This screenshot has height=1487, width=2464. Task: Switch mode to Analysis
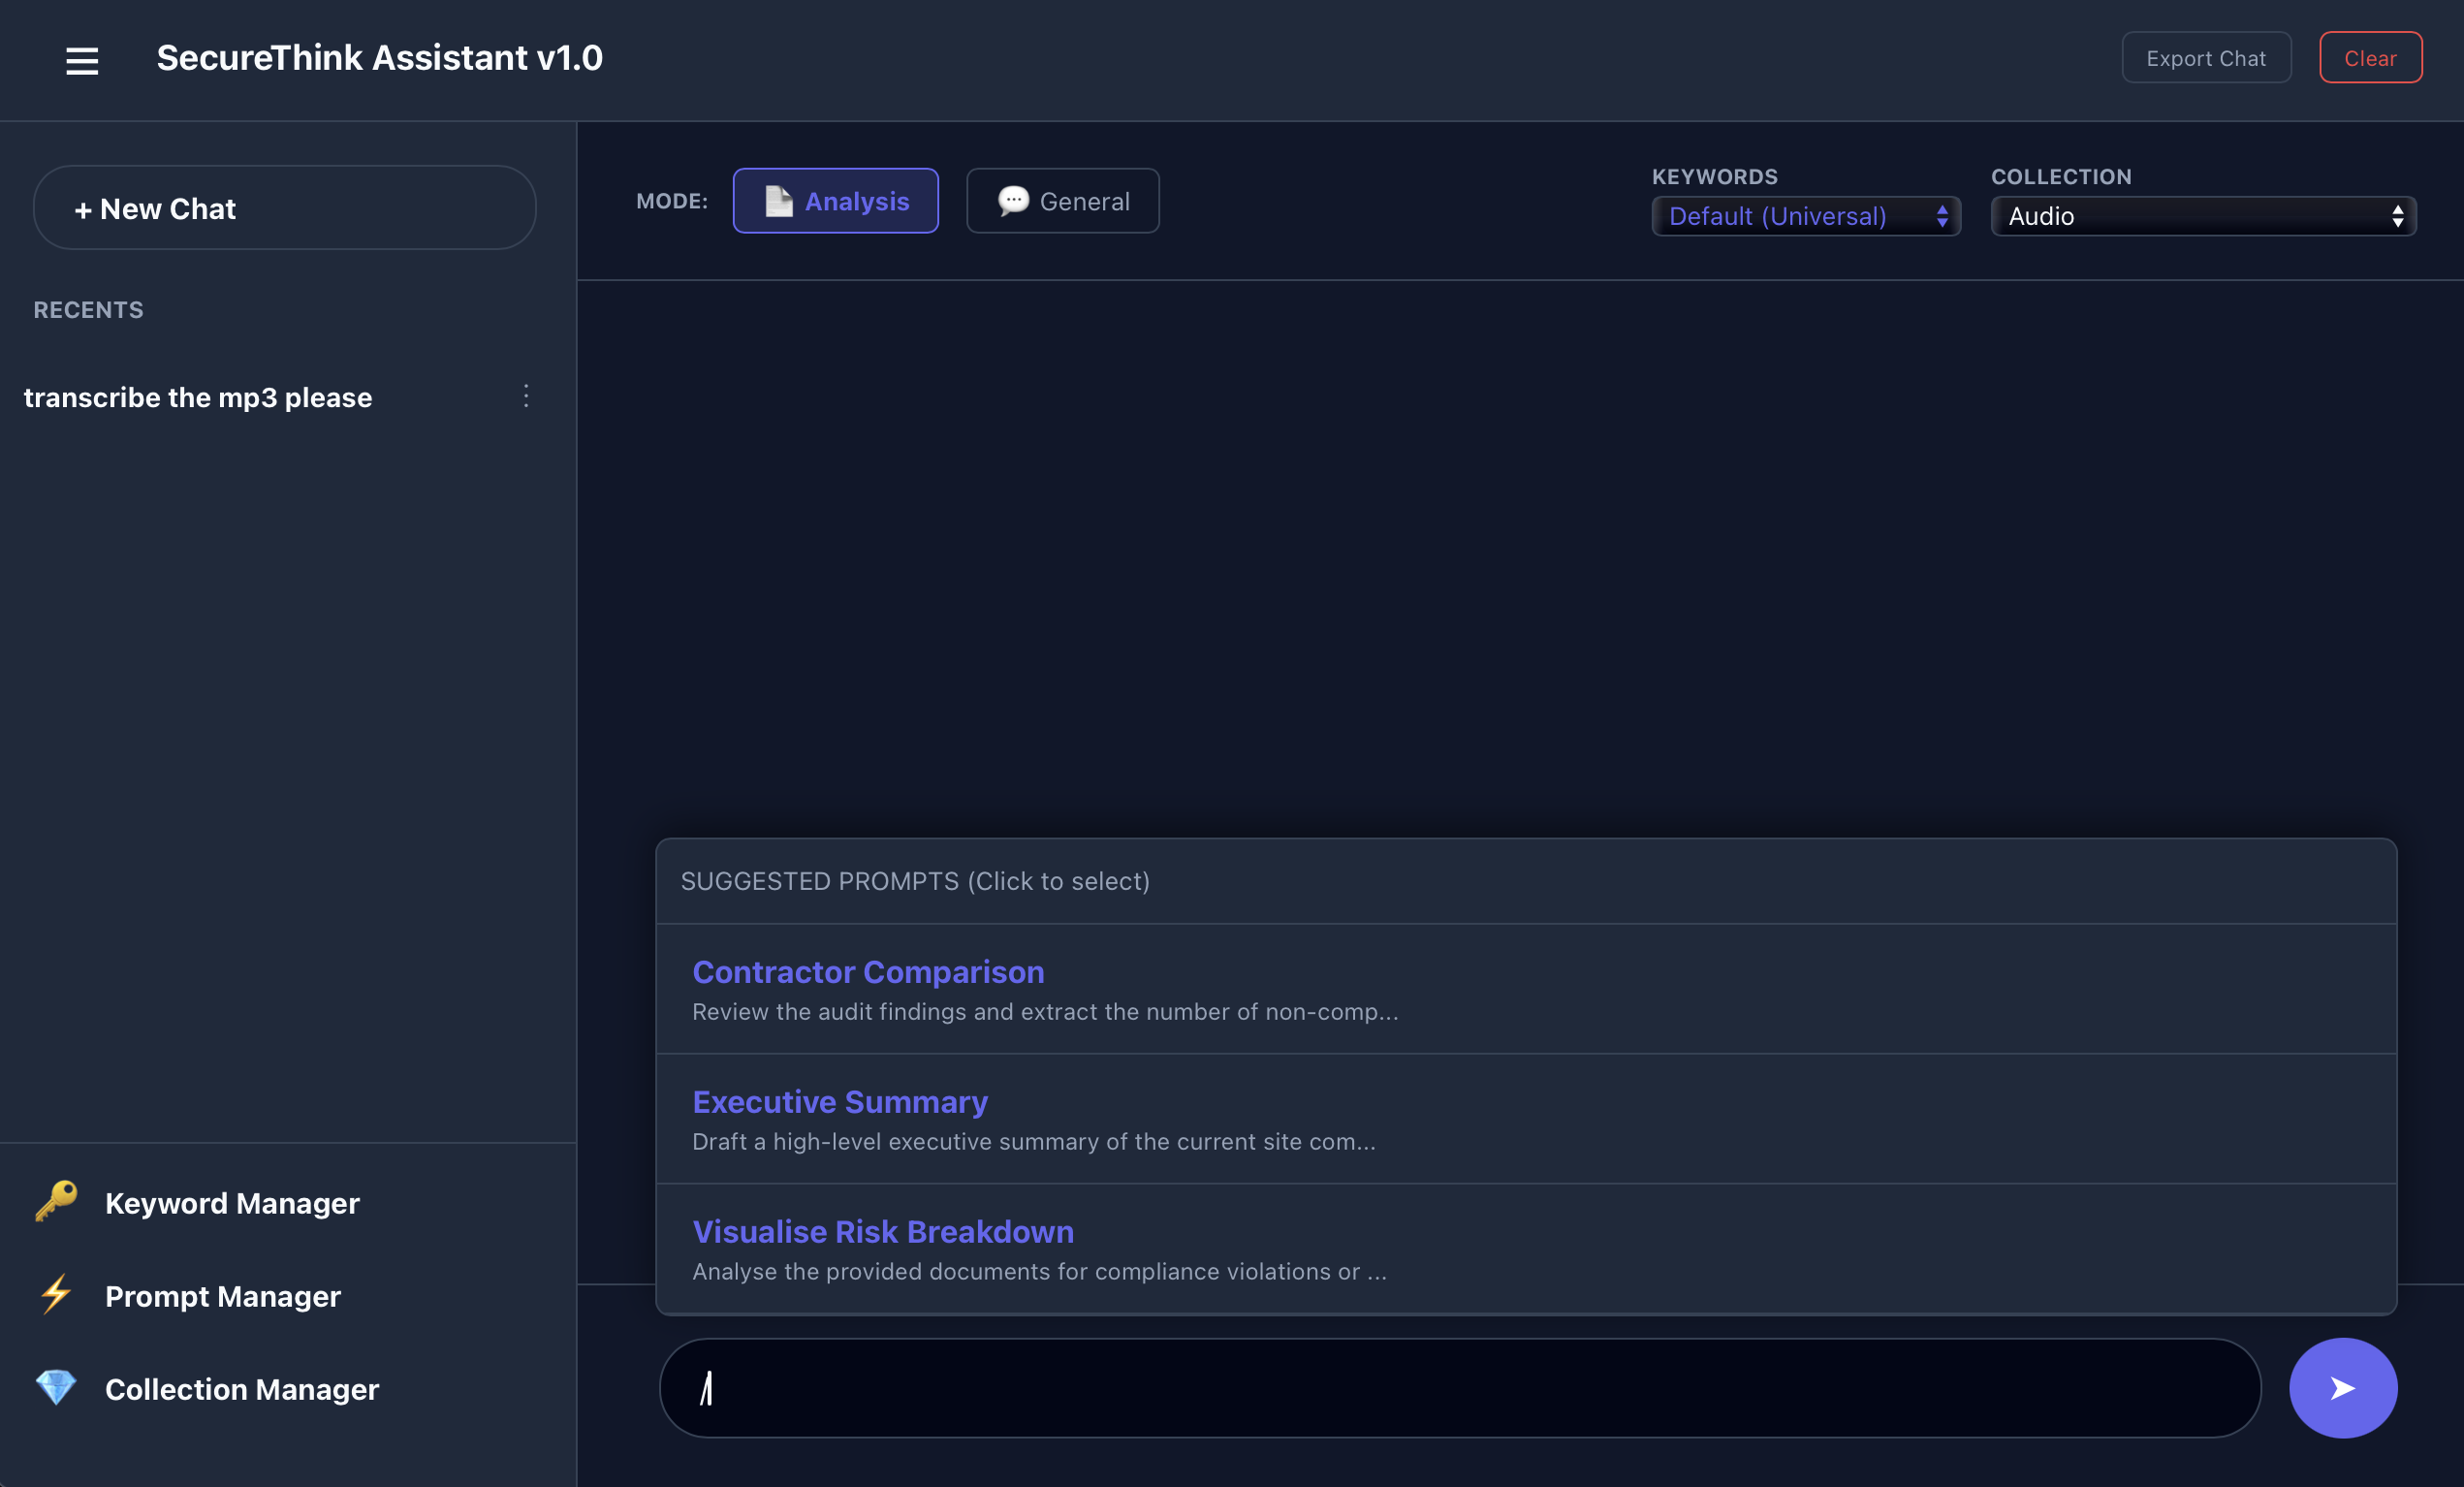[835, 201]
